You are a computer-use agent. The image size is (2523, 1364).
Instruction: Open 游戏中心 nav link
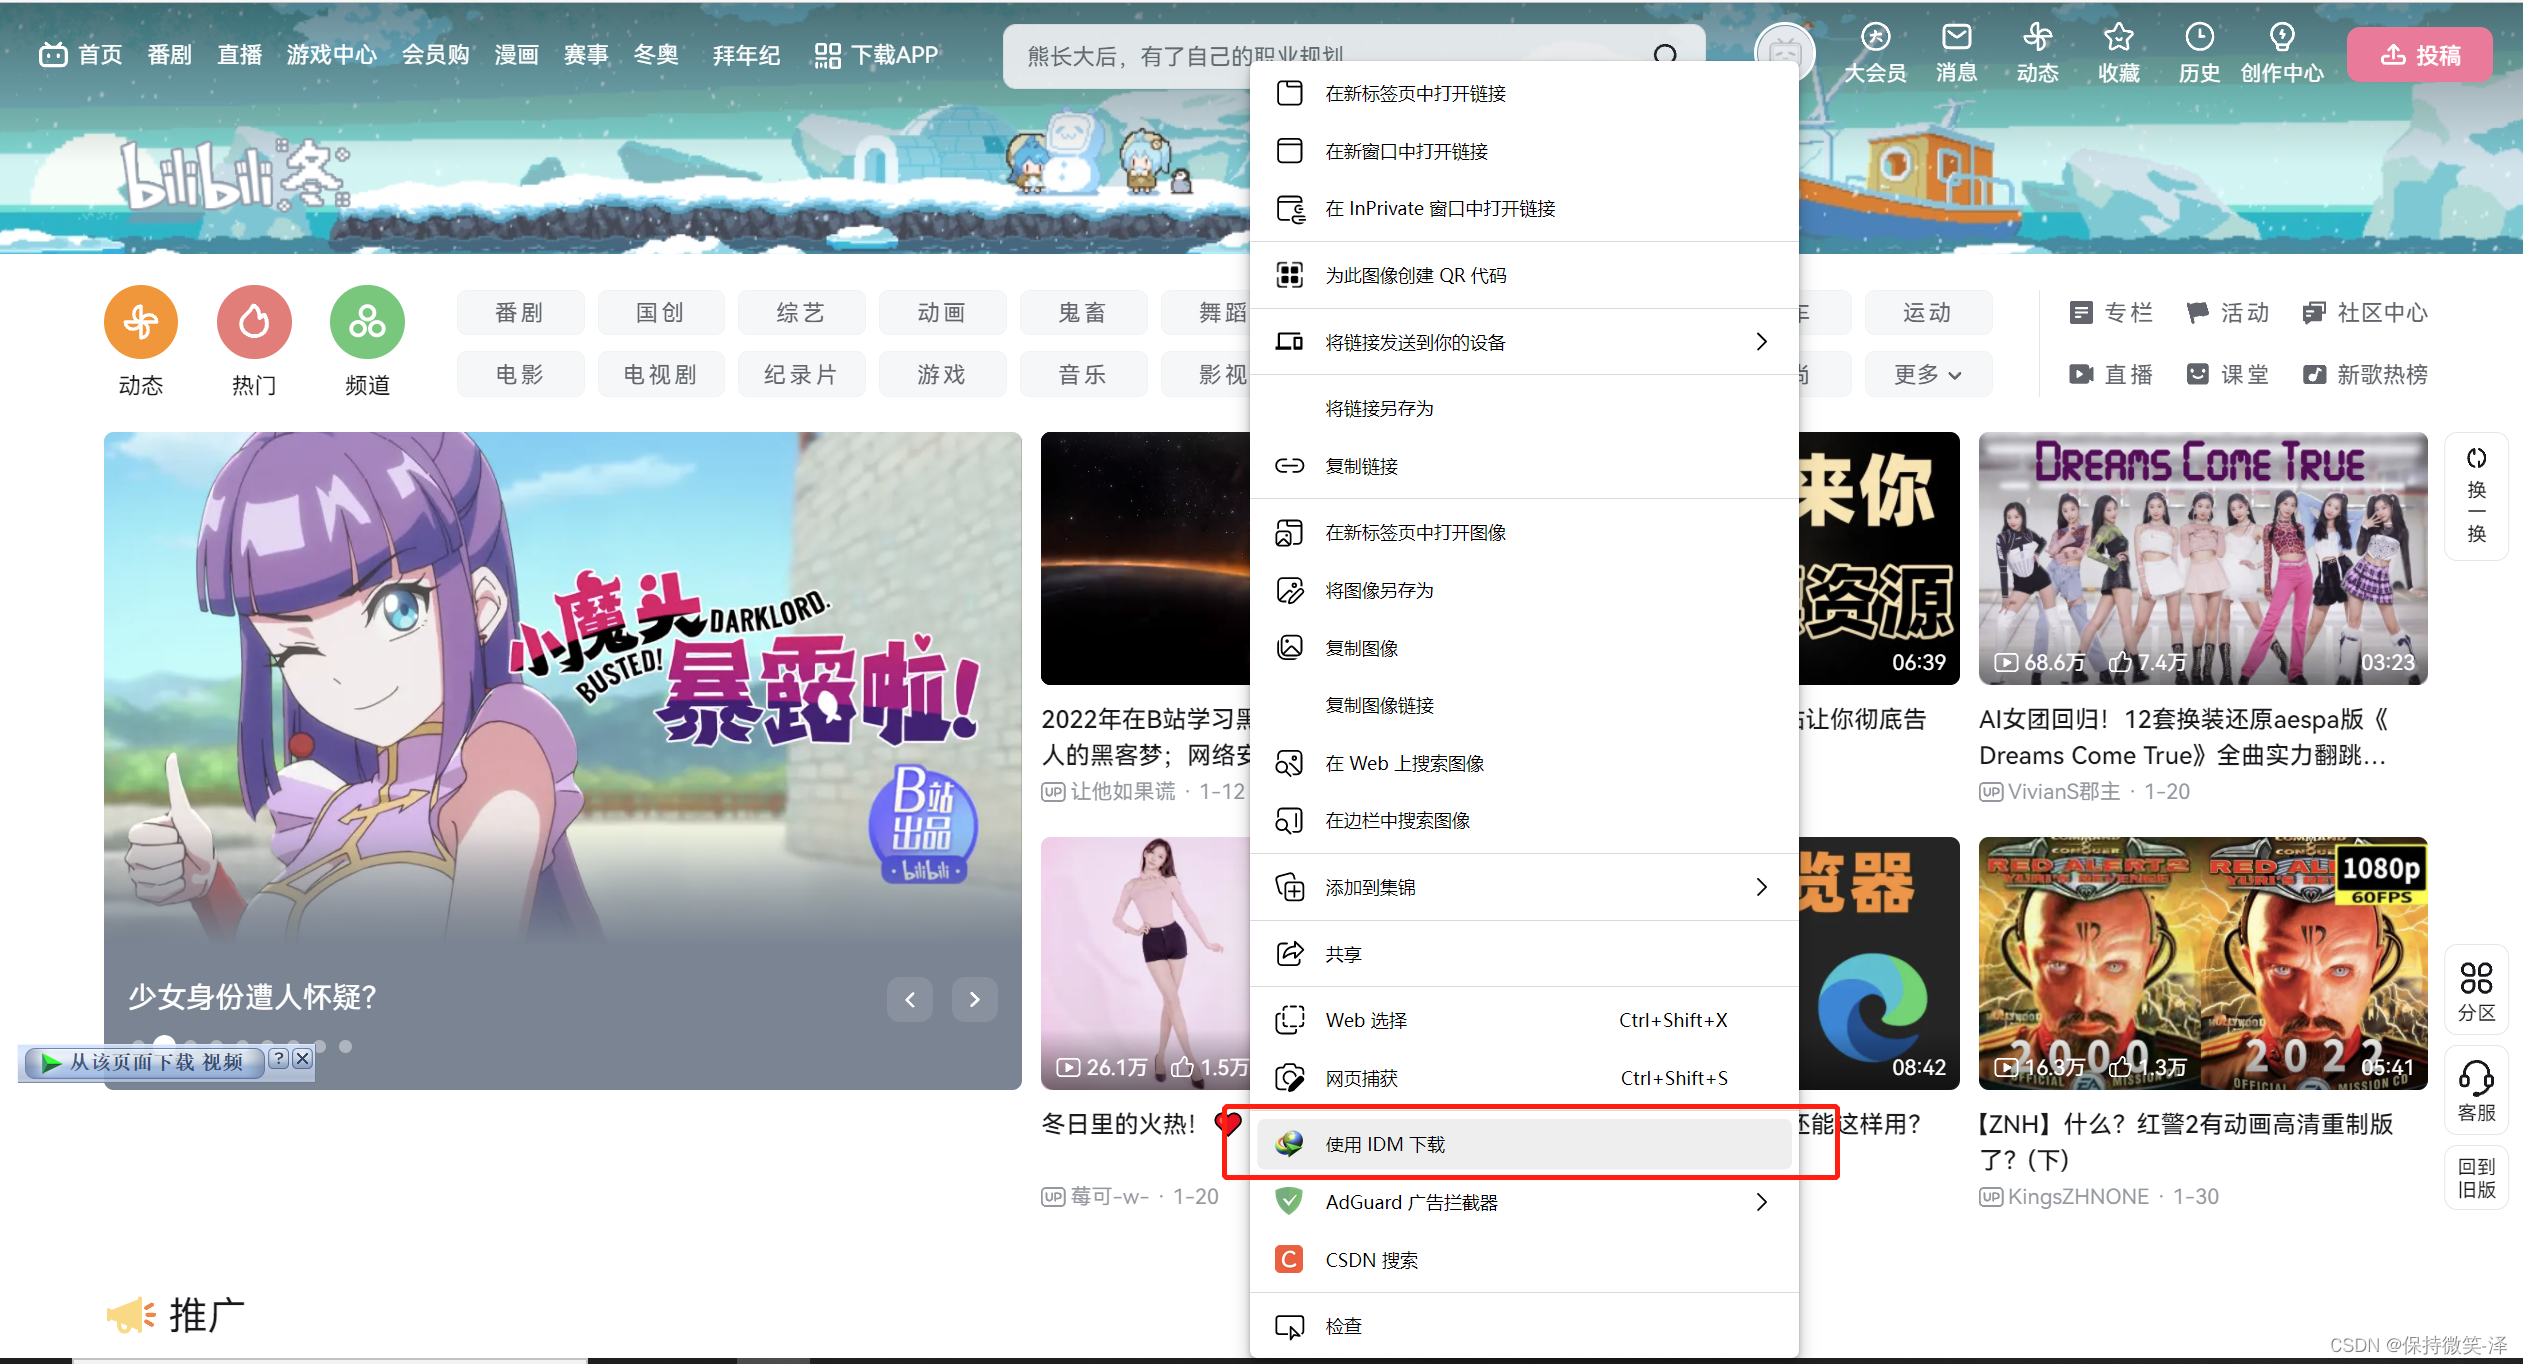pos(331,55)
